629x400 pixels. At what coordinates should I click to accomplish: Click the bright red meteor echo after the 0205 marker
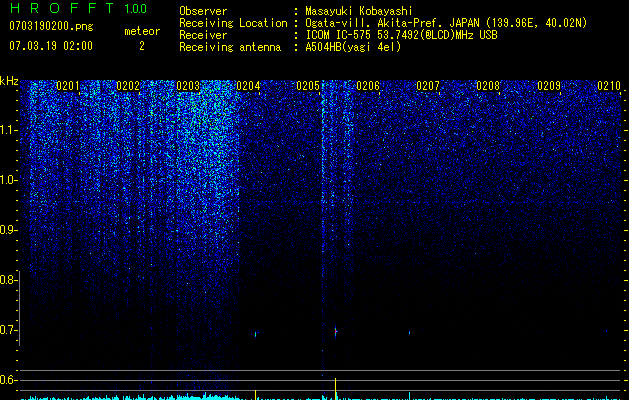pyautogui.click(x=336, y=332)
